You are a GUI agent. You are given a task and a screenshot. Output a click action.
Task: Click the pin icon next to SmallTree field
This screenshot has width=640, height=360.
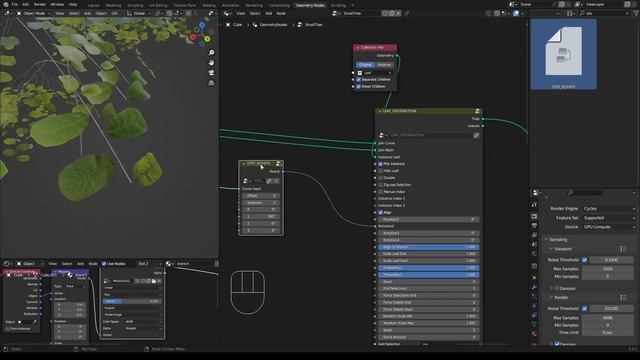pos(407,13)
